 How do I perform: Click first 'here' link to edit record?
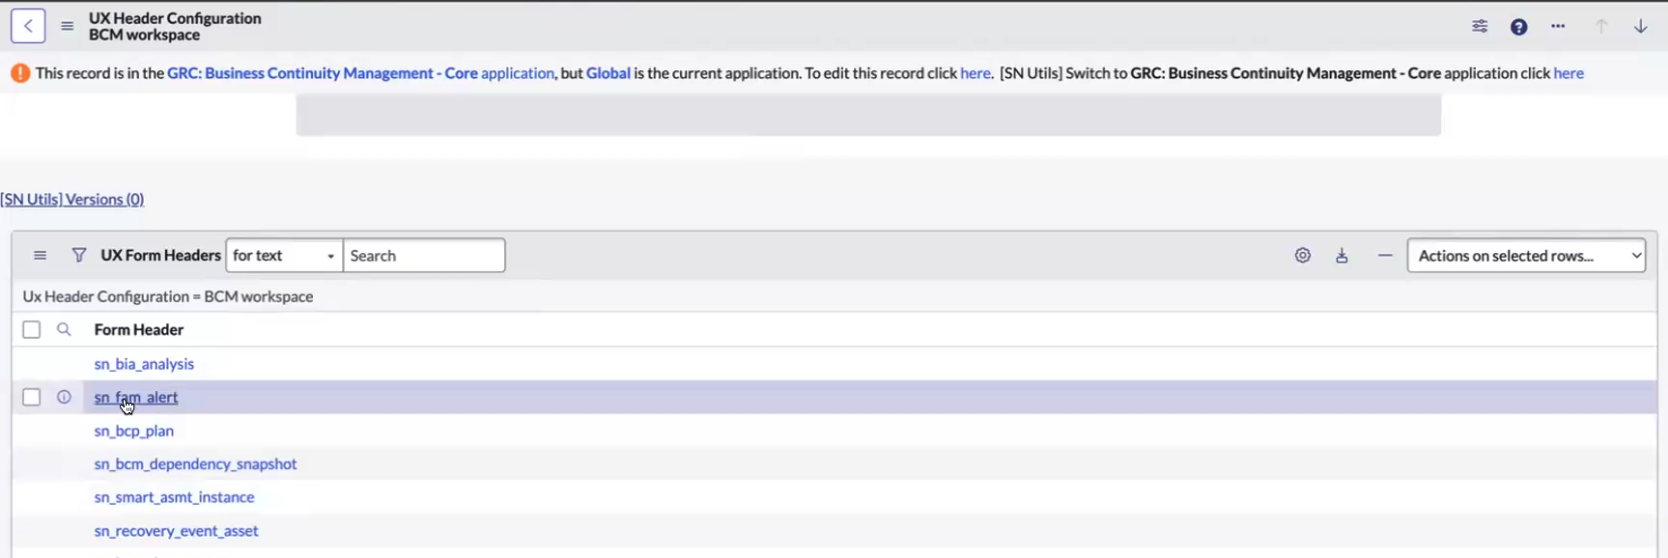(975, 73)
